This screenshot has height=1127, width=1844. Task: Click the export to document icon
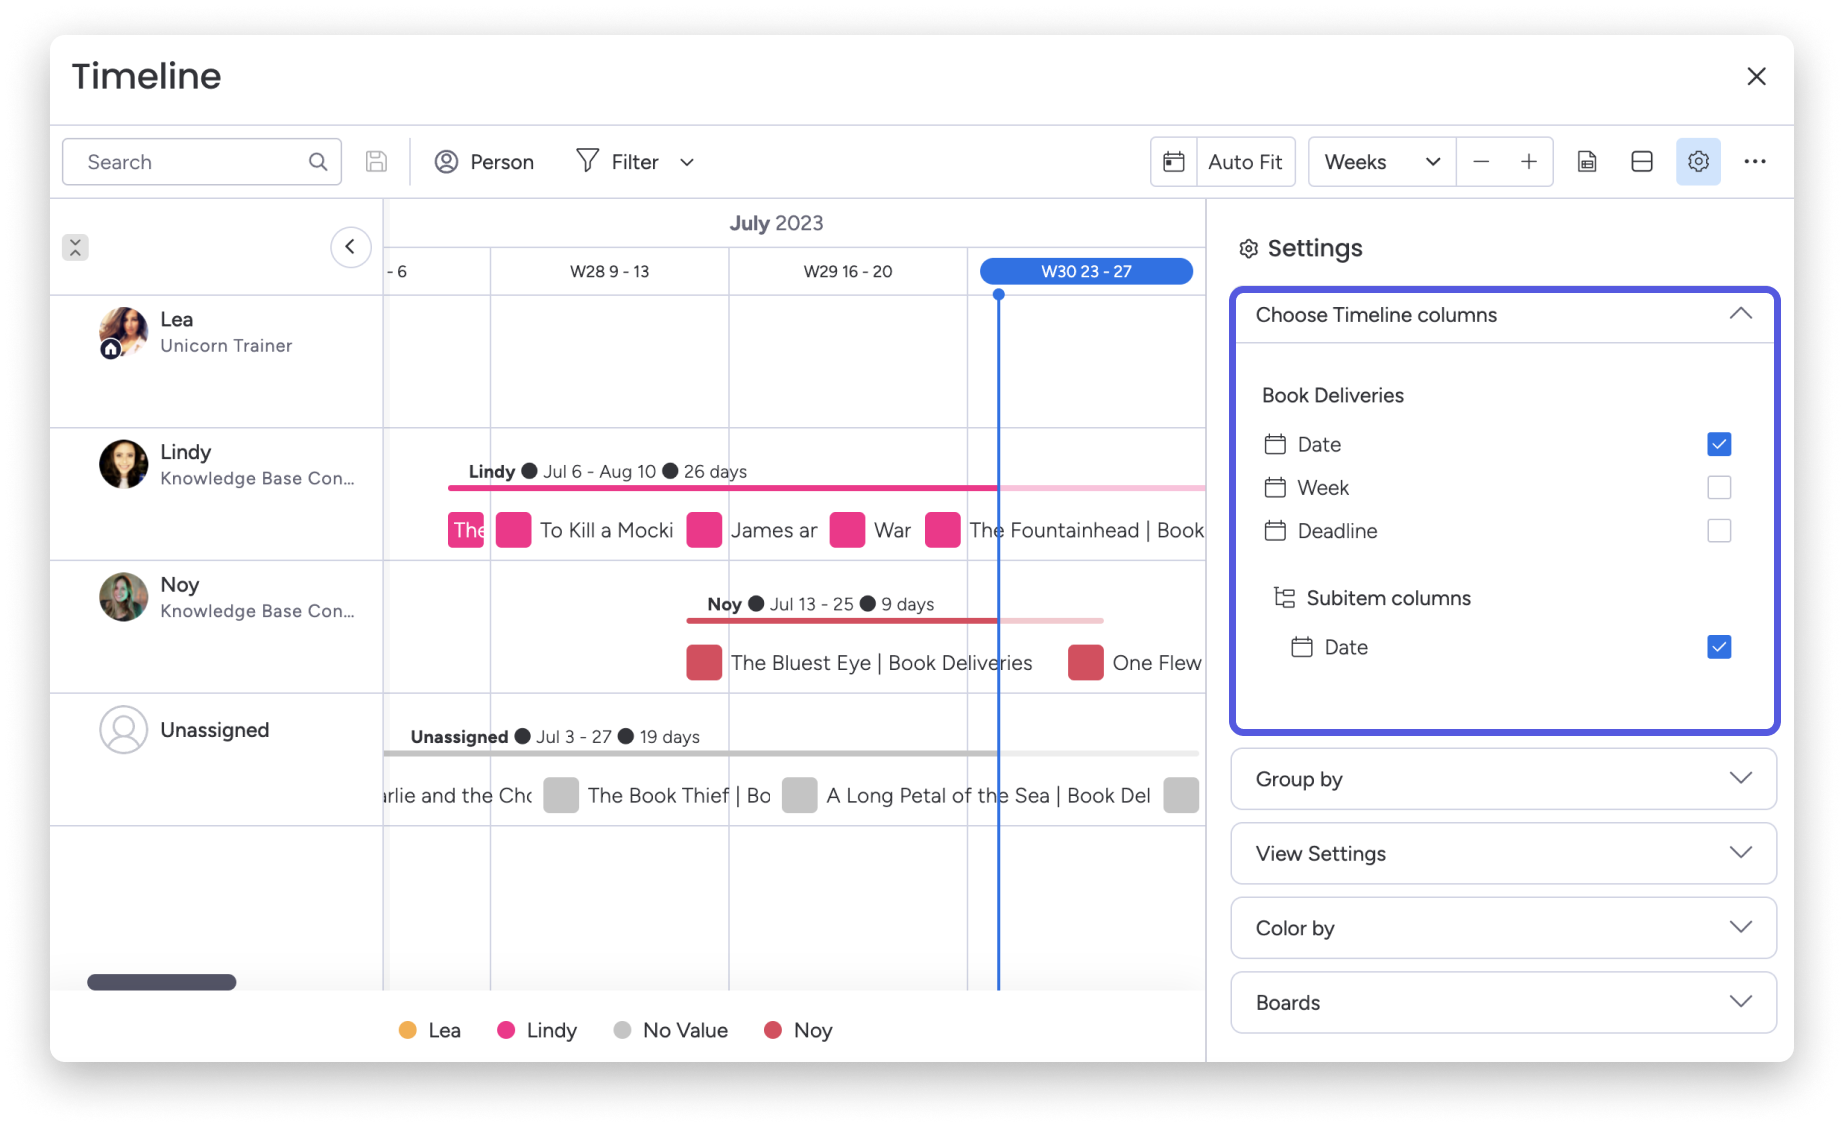[x=1586, y=161]
